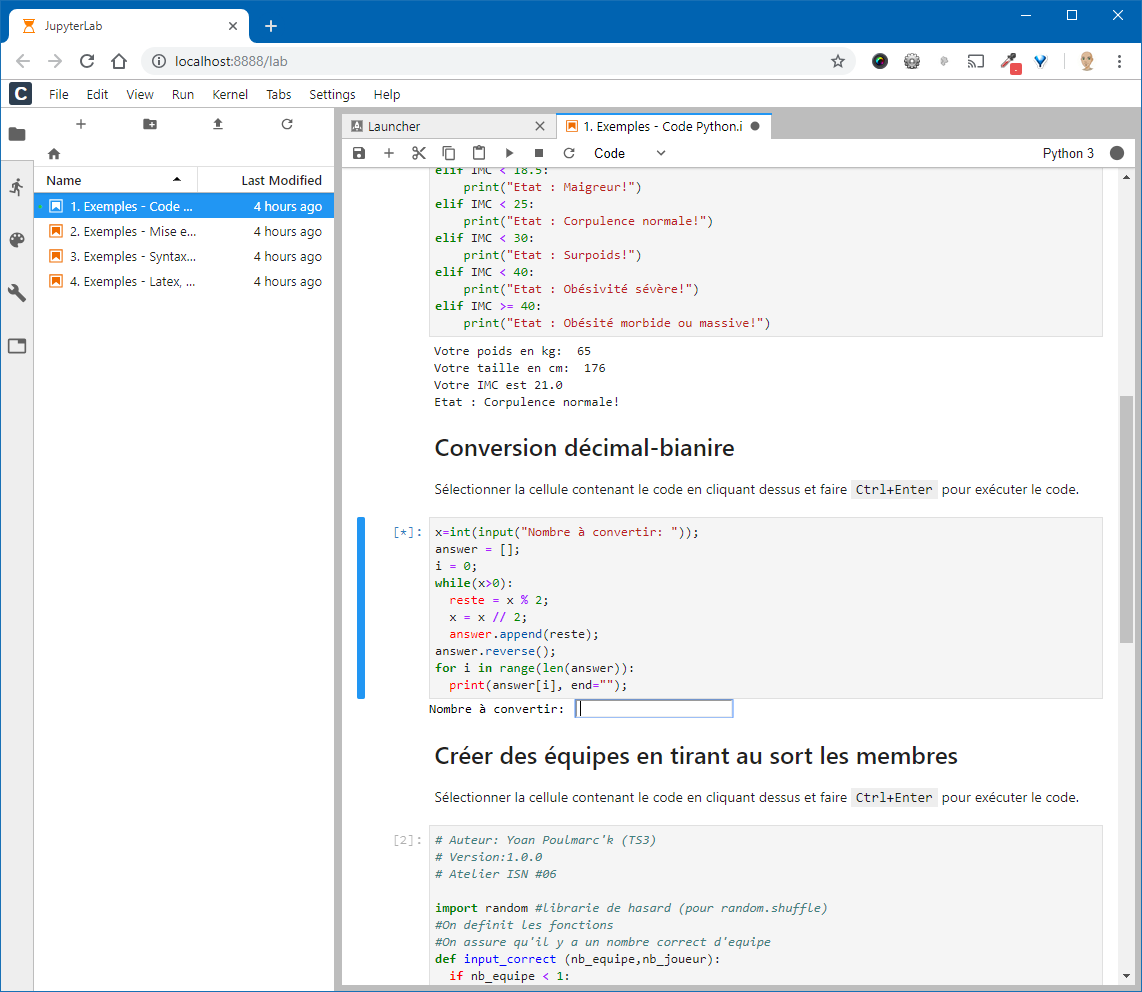This screenshot has width=1142, height=992.
Task: Save the notebook with the disk icon
Action: click(358, 153)
